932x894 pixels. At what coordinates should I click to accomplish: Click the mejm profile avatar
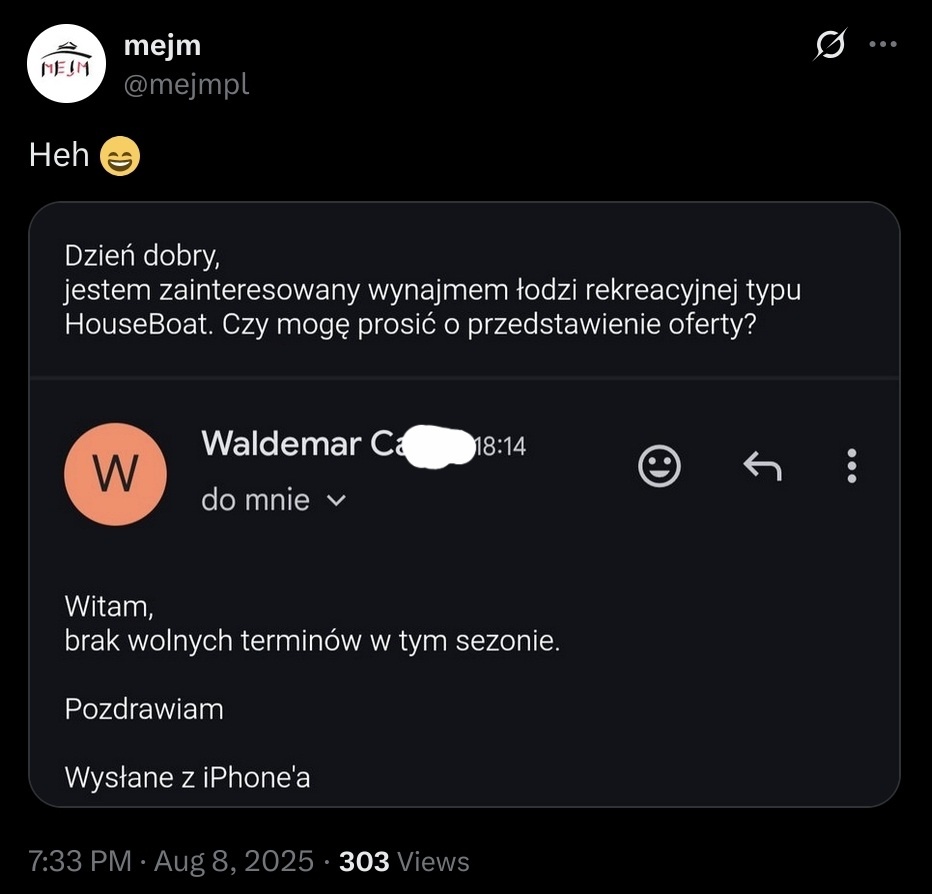[x=67, y=64]
